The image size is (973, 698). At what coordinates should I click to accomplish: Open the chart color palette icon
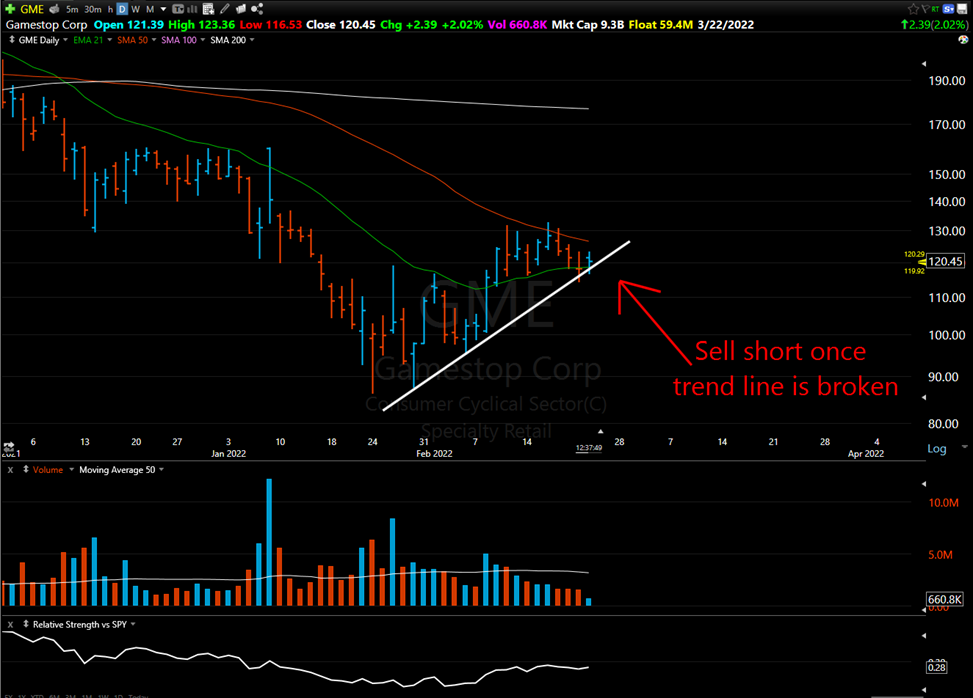point(963,40)
